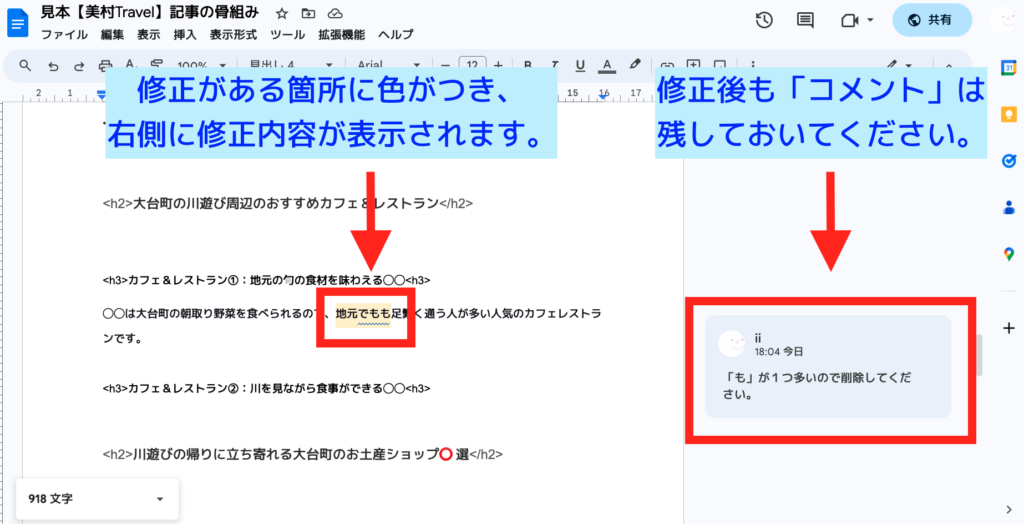Viewport: 1024px width, 524px height.
Task: Open Google Maps in the side panel
Action: [x=1009, y=255]
